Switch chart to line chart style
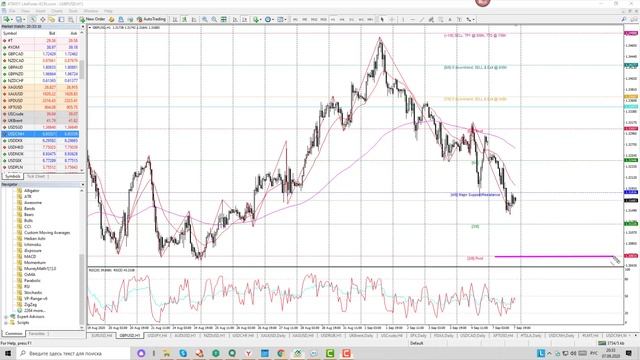The height and width of the screenshot is (360, 640). pos(194,19)
